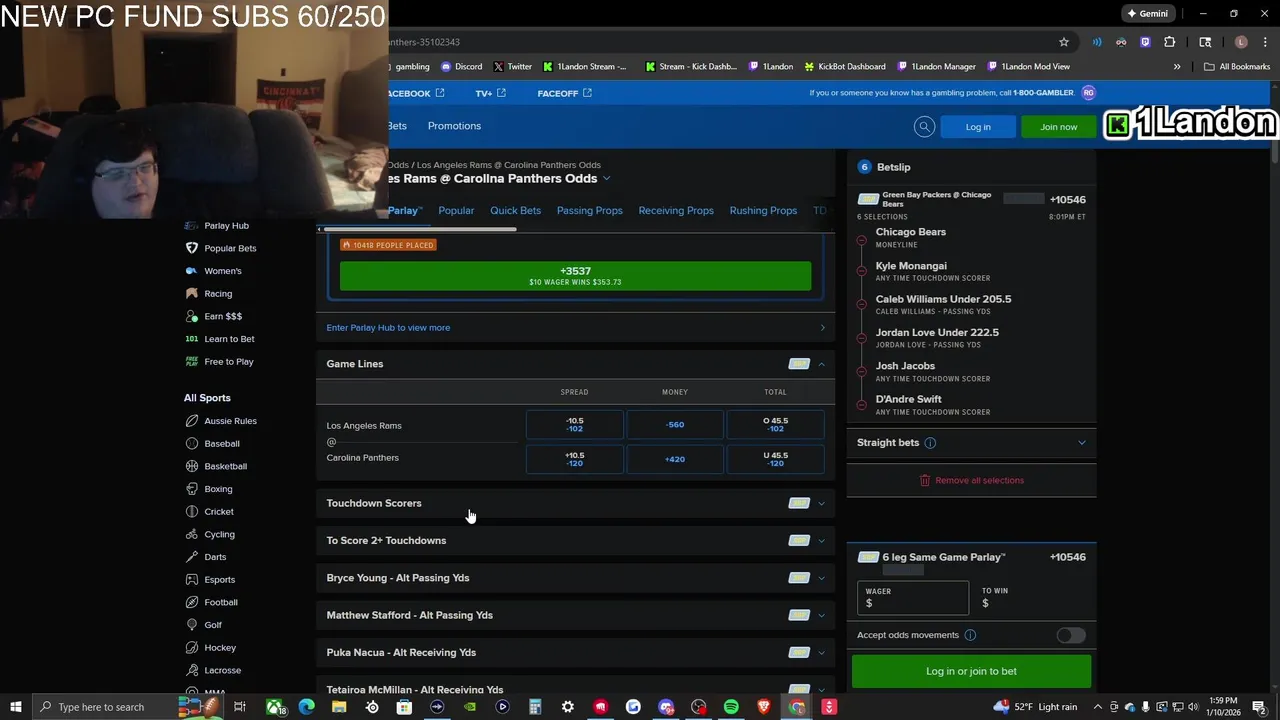
Task: Switch to the Popular tab
Action: [456, 211]
